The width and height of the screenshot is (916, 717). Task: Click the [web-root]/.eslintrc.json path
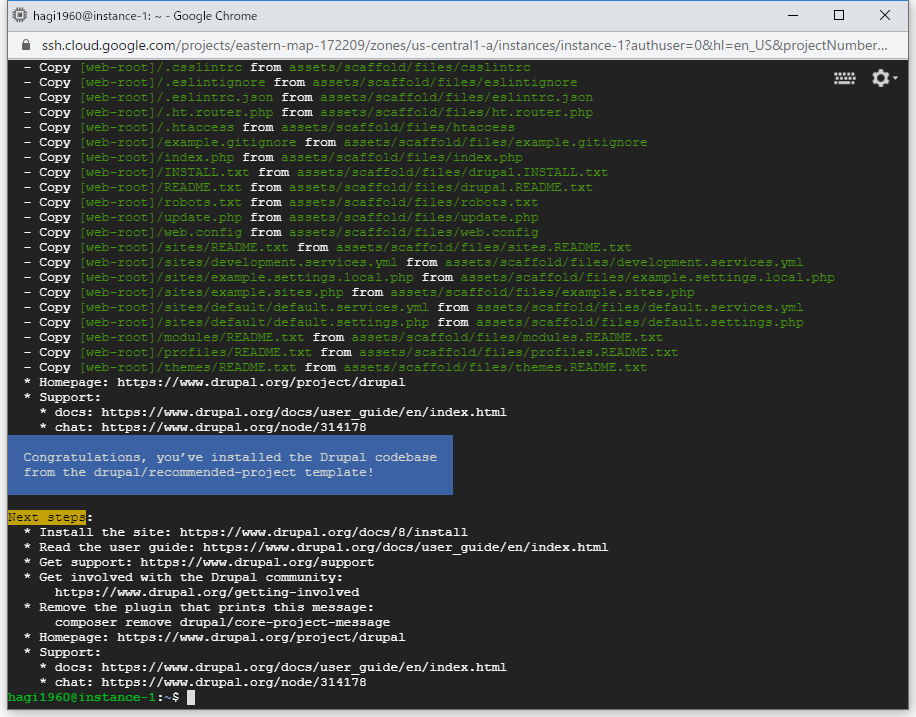[176, 97]
